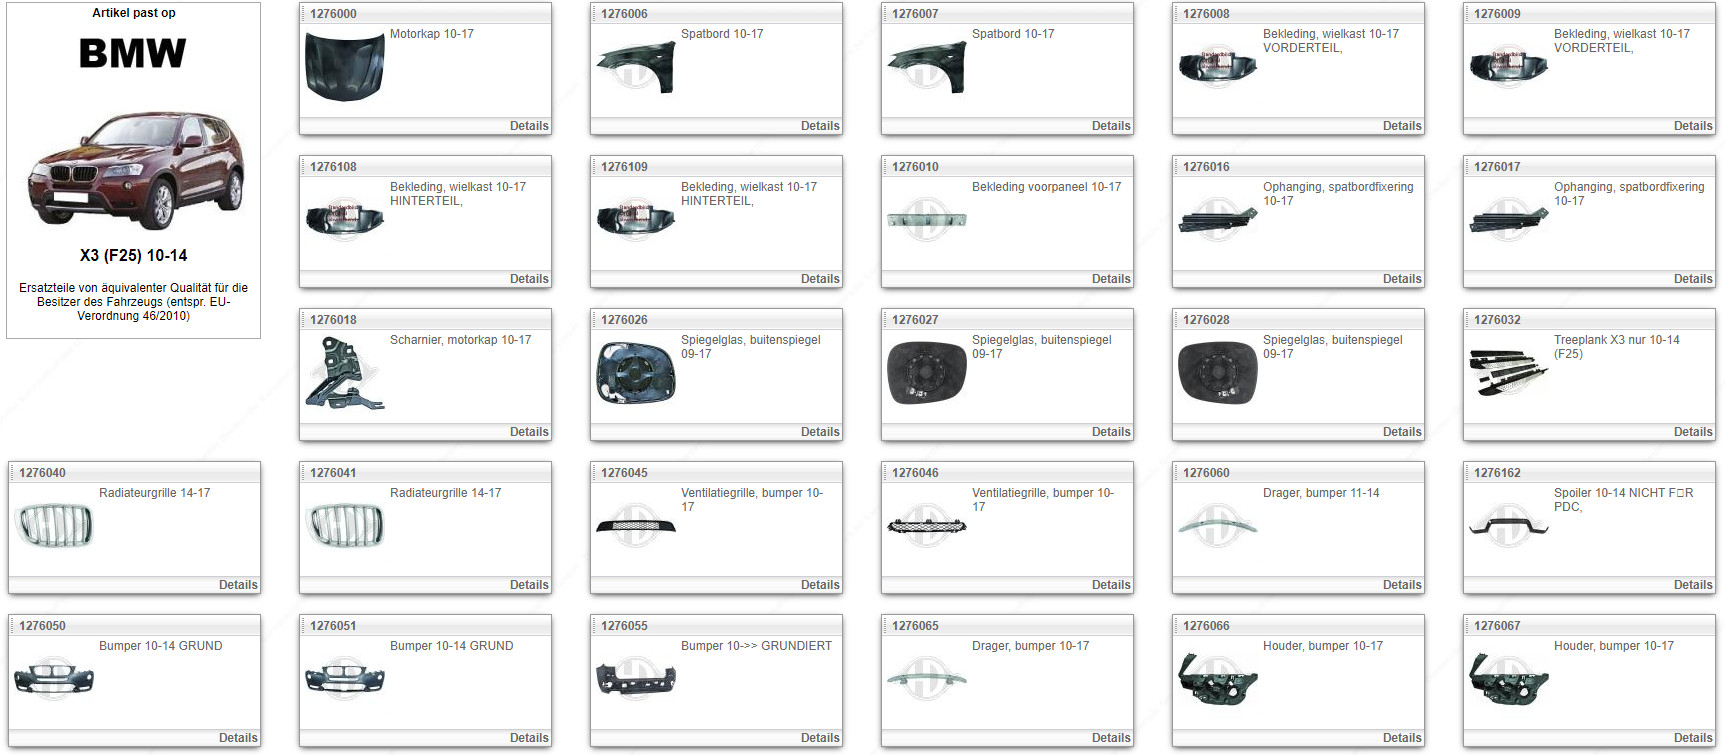Open wheel liner image for part 1276008

pos(1218,66)
